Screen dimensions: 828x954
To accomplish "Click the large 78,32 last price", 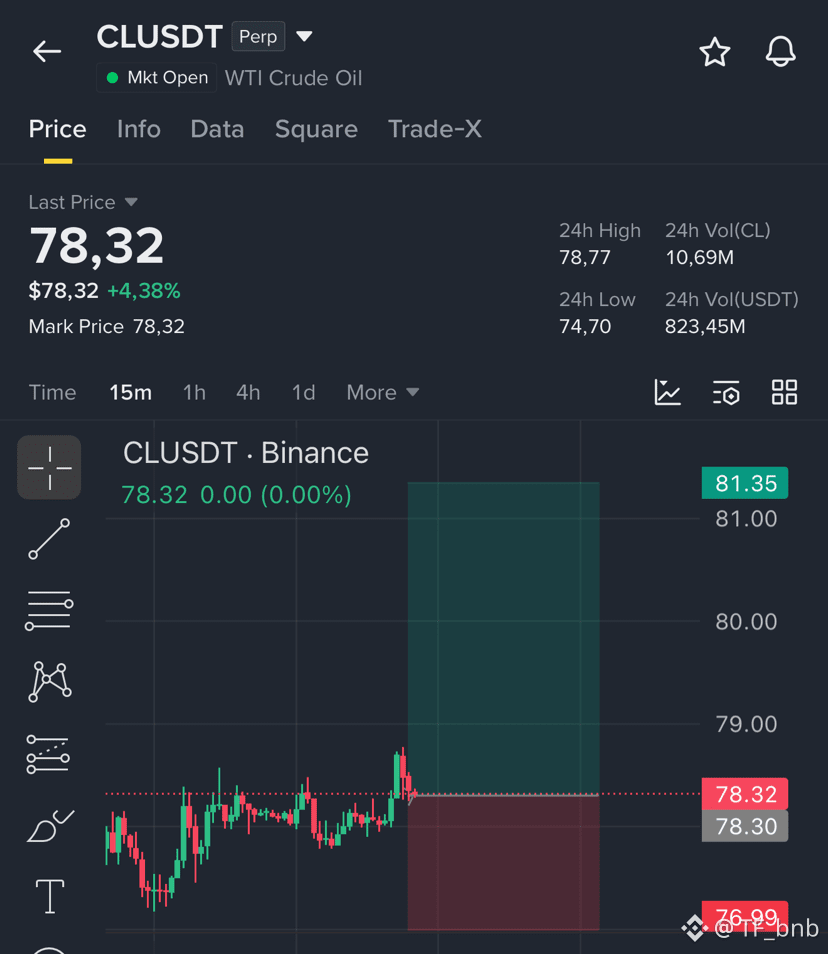I will pyautogui.click(x=97, y=246).
